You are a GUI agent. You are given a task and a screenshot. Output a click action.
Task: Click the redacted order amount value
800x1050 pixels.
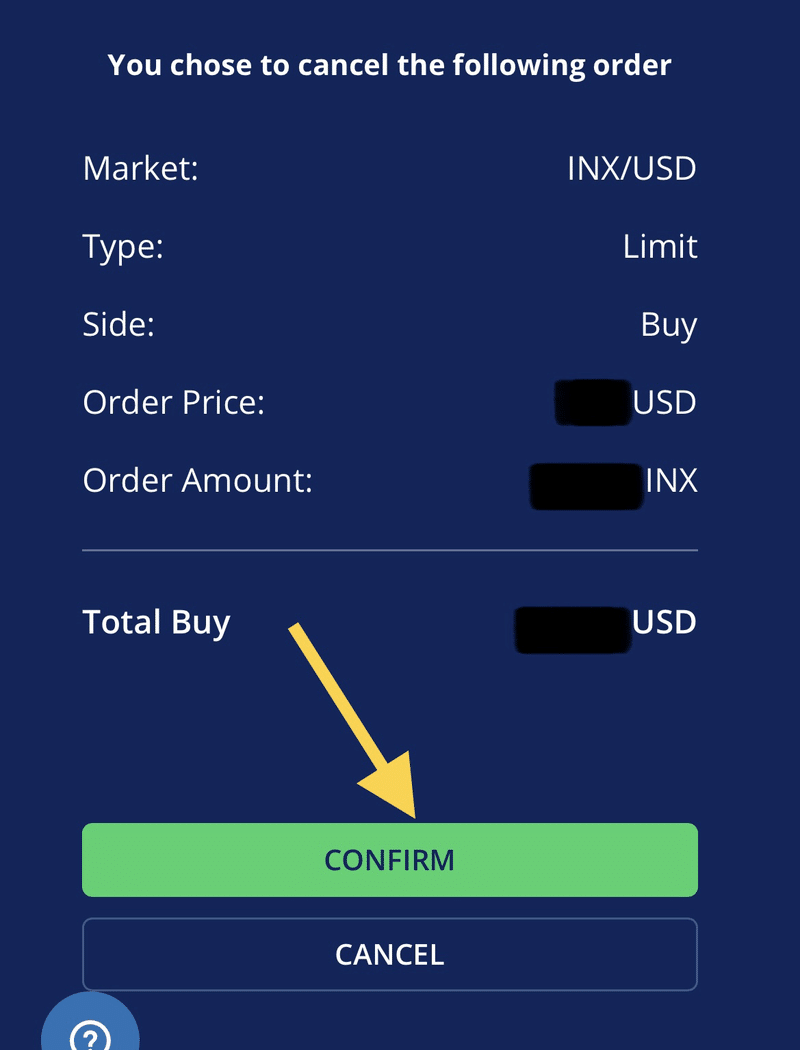coord(586,484)
